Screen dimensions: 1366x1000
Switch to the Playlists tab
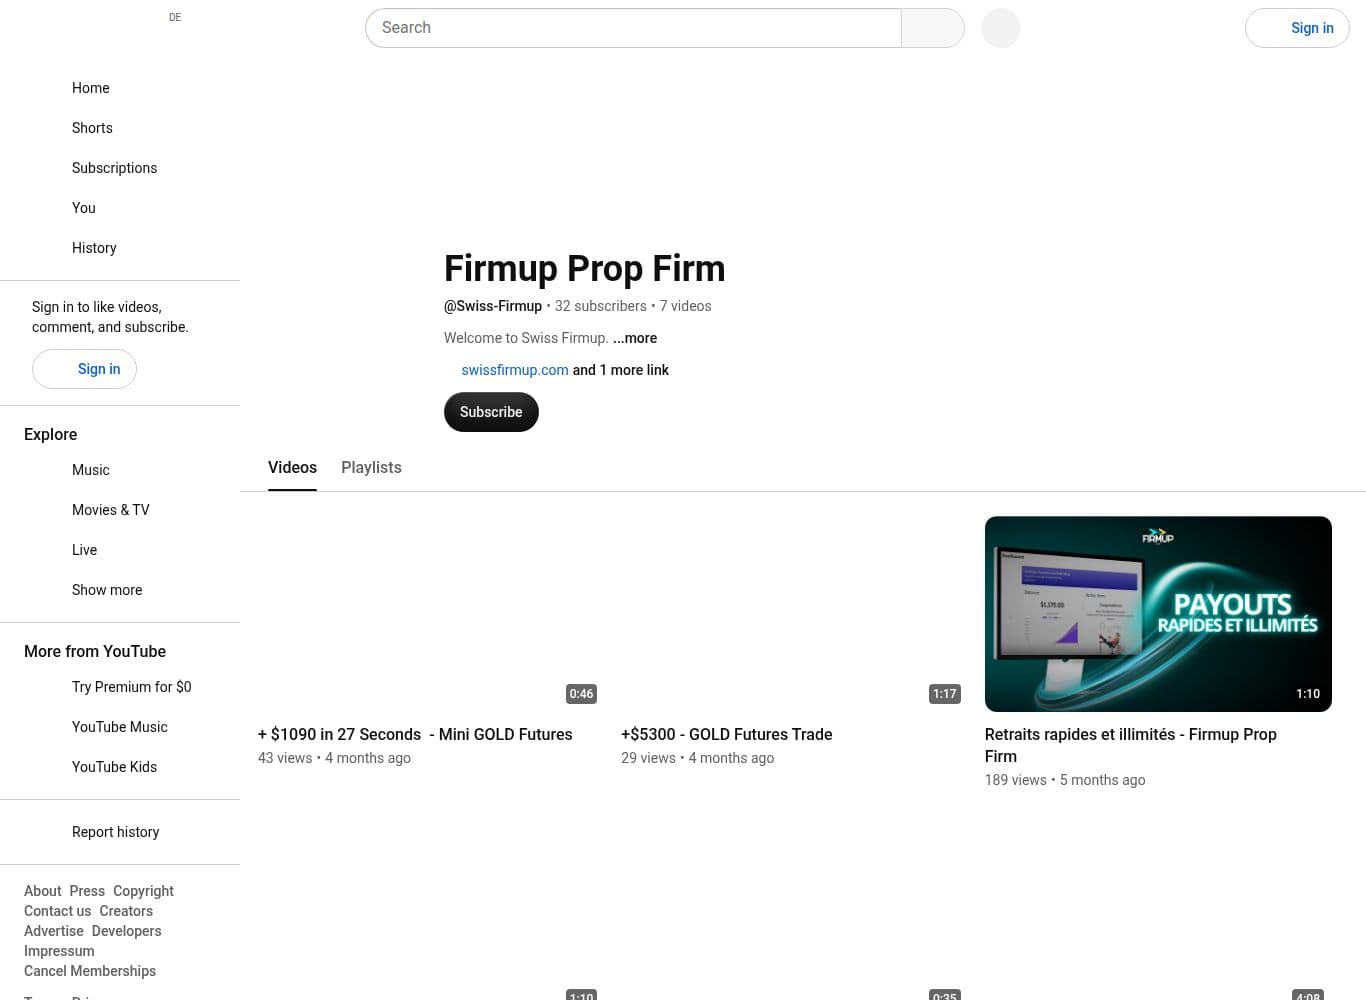click(x=371, y=468)
